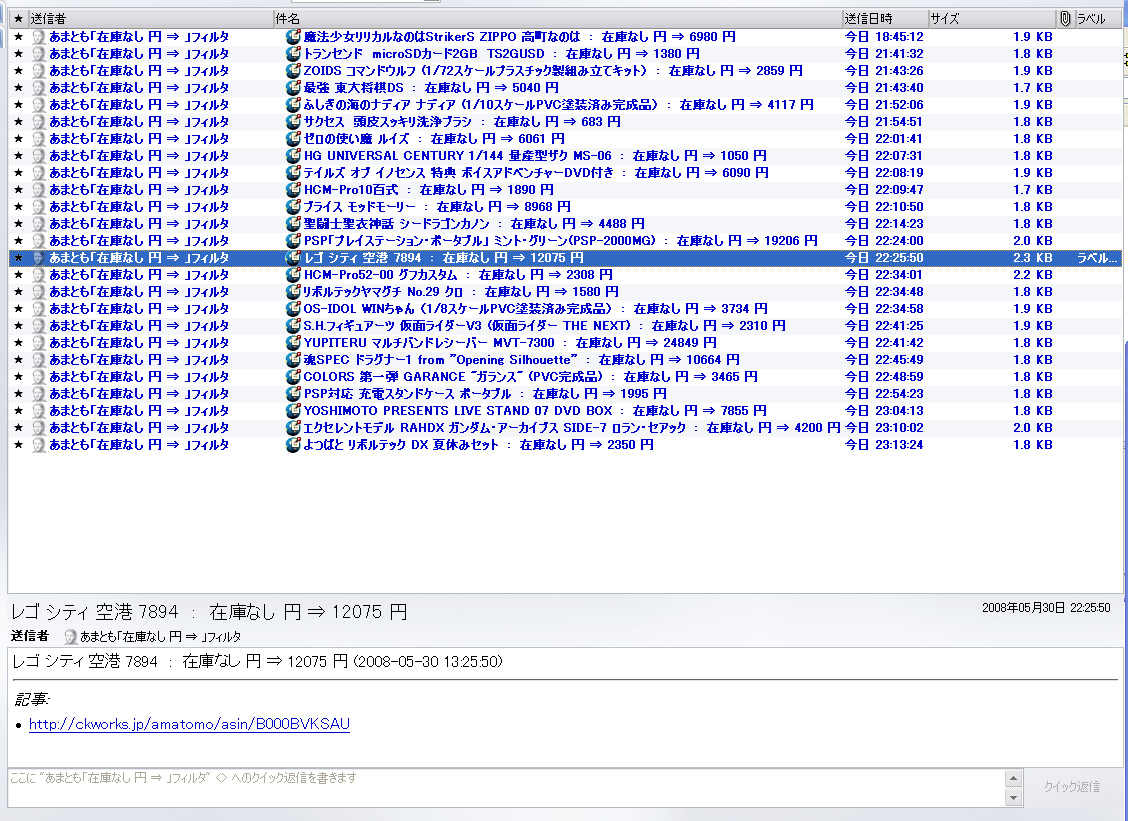Viewport: 1128px width, 821px height.
Task: Open the ckworks.jp amatomo link in the message
Action: tap(189, 725)
